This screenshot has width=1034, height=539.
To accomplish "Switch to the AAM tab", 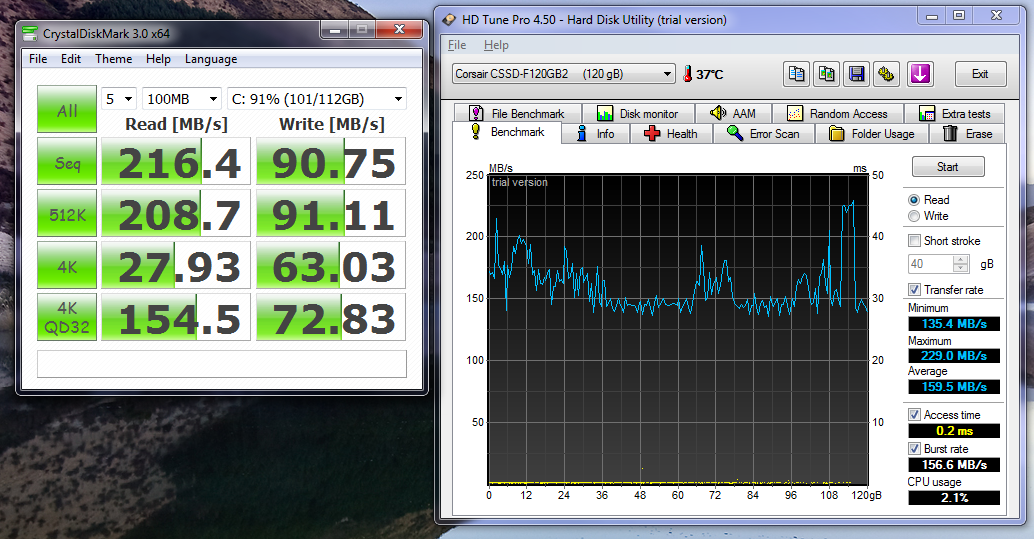I will coord(733,113).
